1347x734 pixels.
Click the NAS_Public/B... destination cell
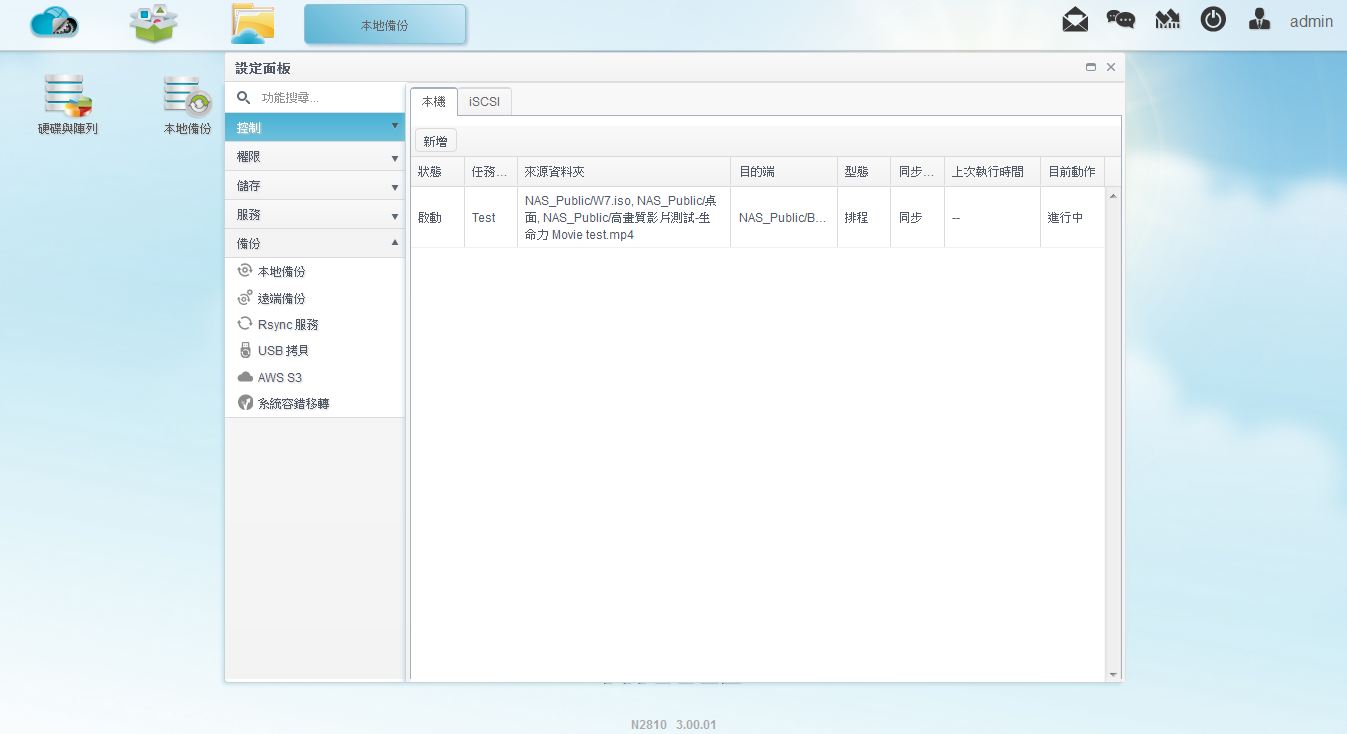(784, 217)
